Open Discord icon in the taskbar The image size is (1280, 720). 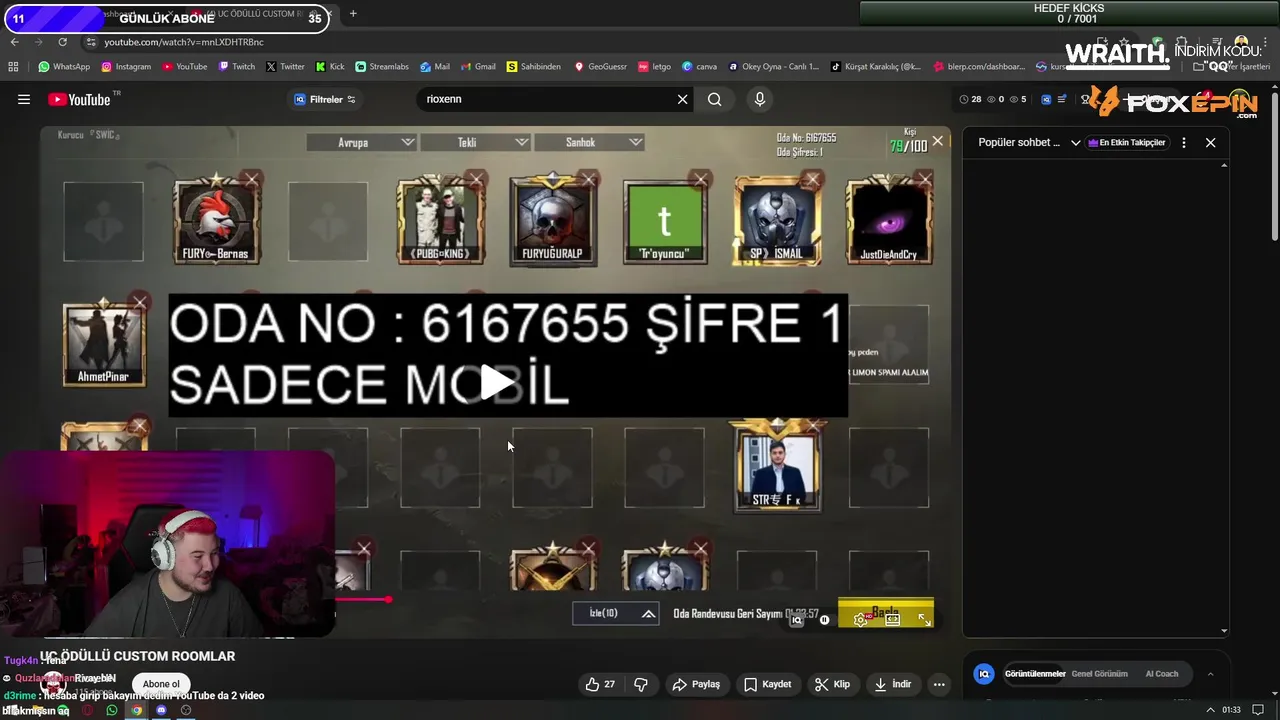click(161, 710)
